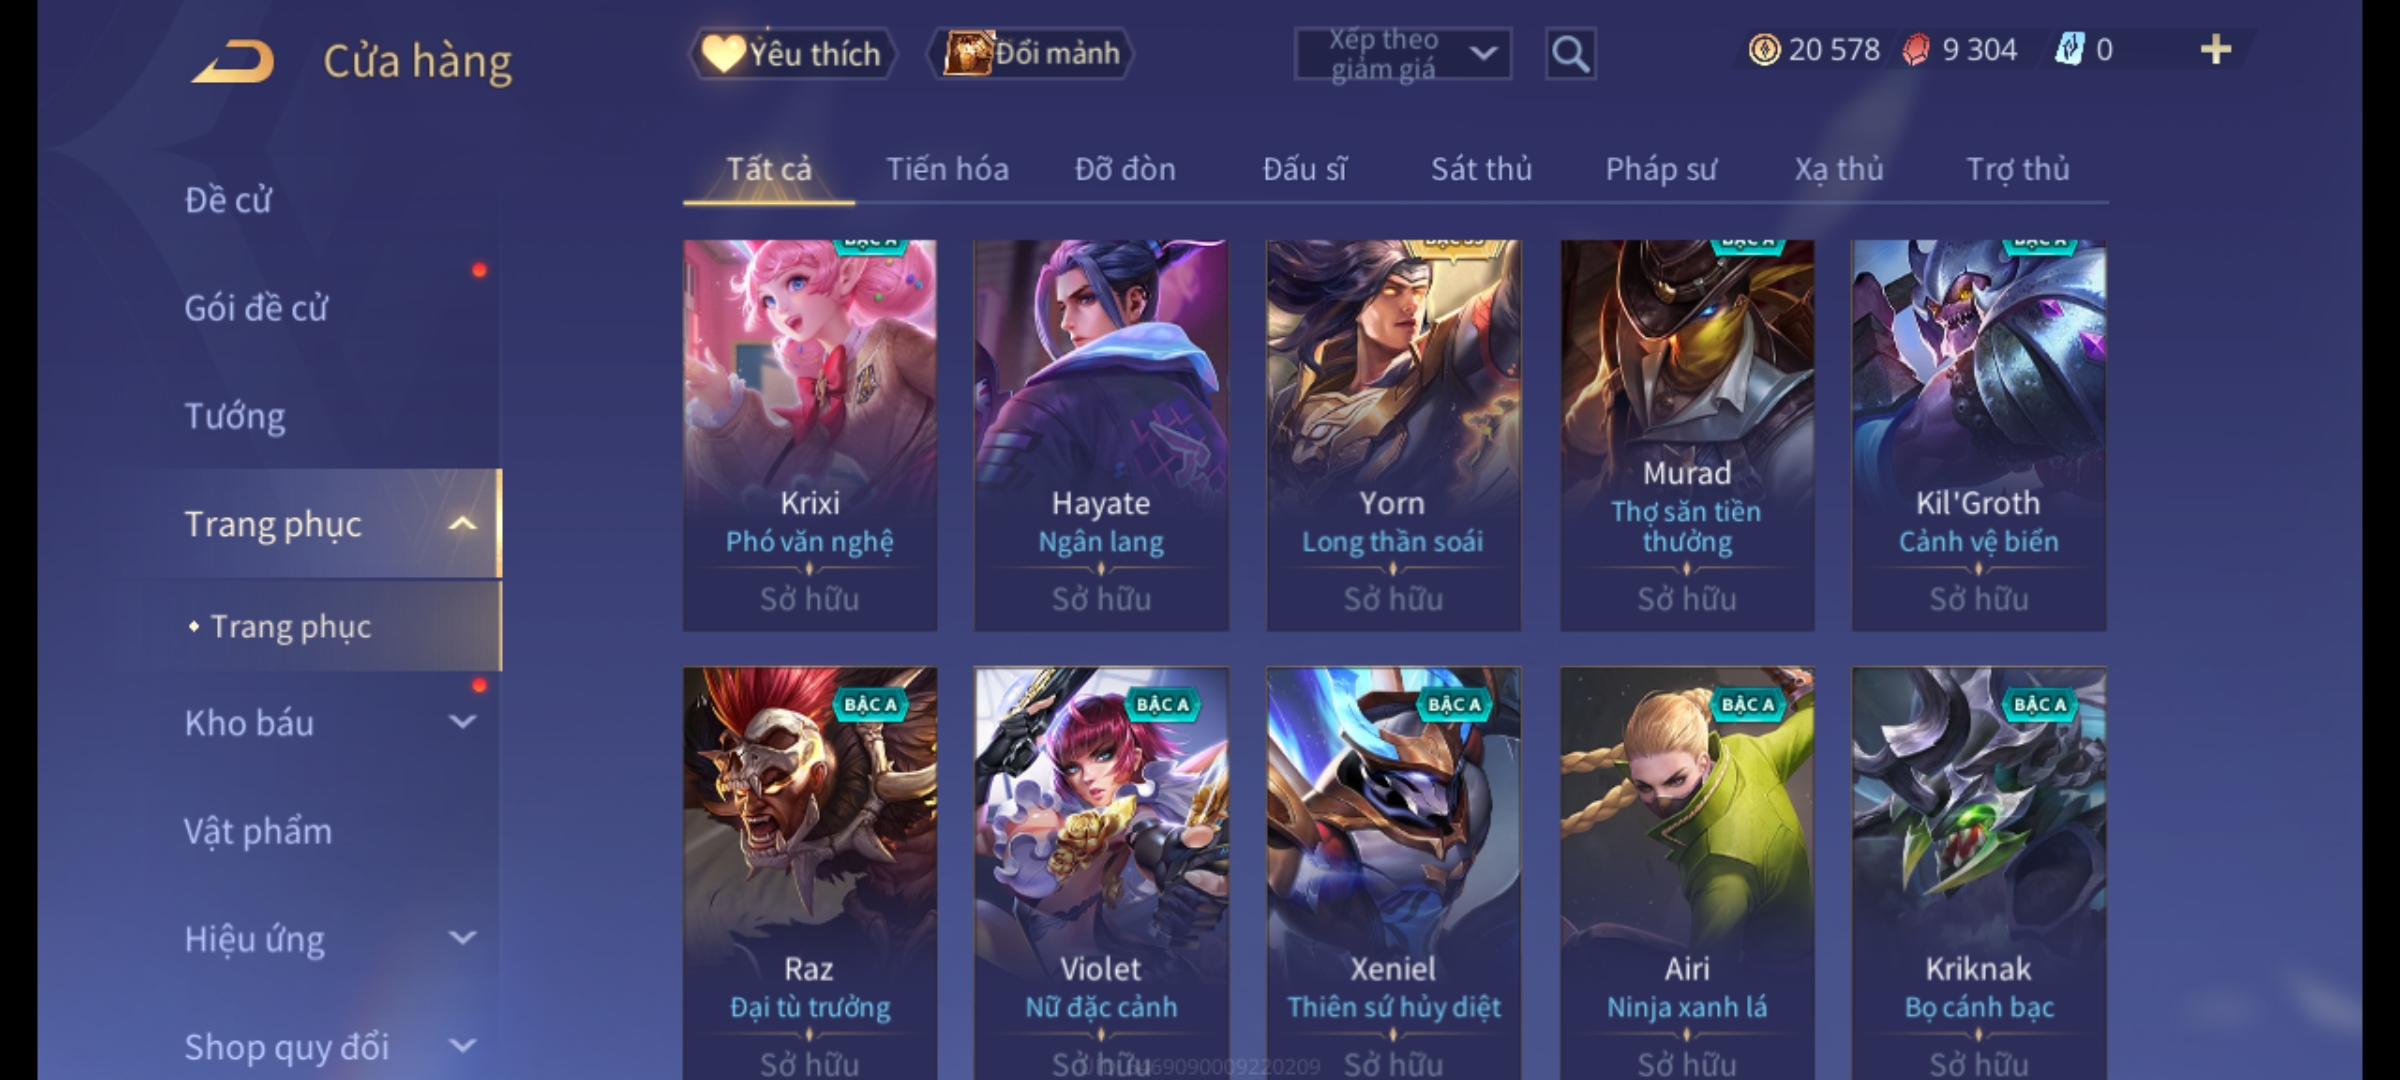Open the Xếp theo giảm giá sort dropdown
The width and height of the screenshot is (2400, 1080).
pos(1402,54)
